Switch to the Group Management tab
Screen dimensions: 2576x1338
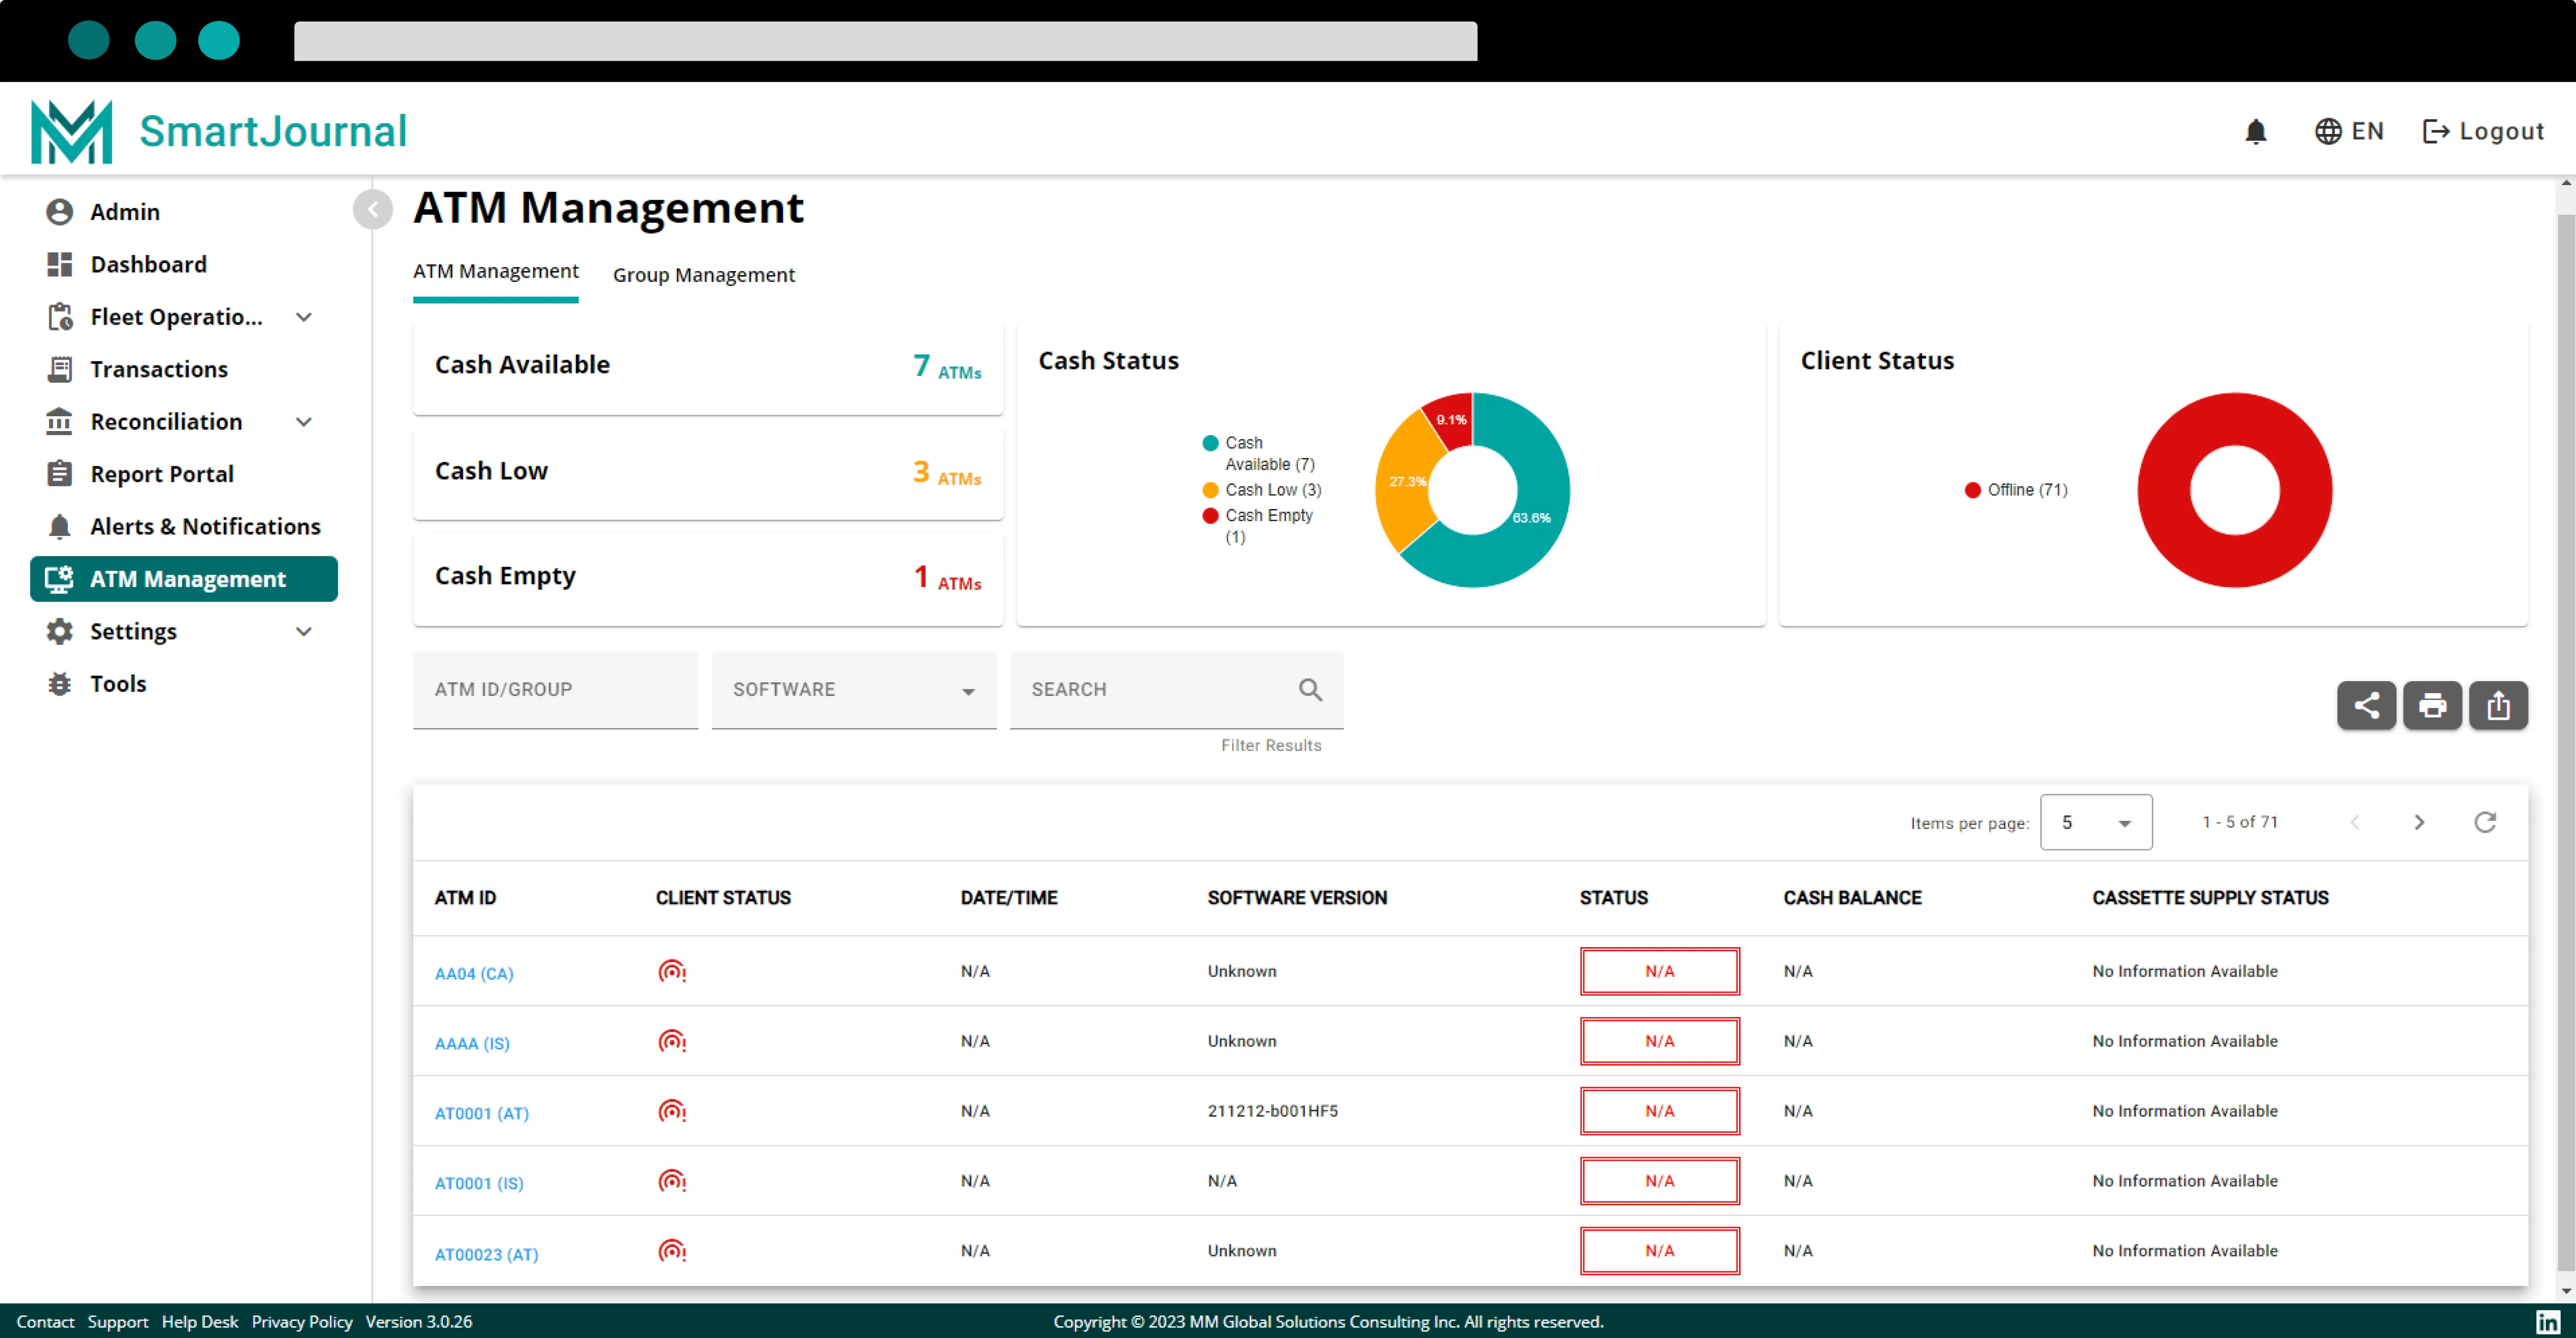tap(703, 275)
